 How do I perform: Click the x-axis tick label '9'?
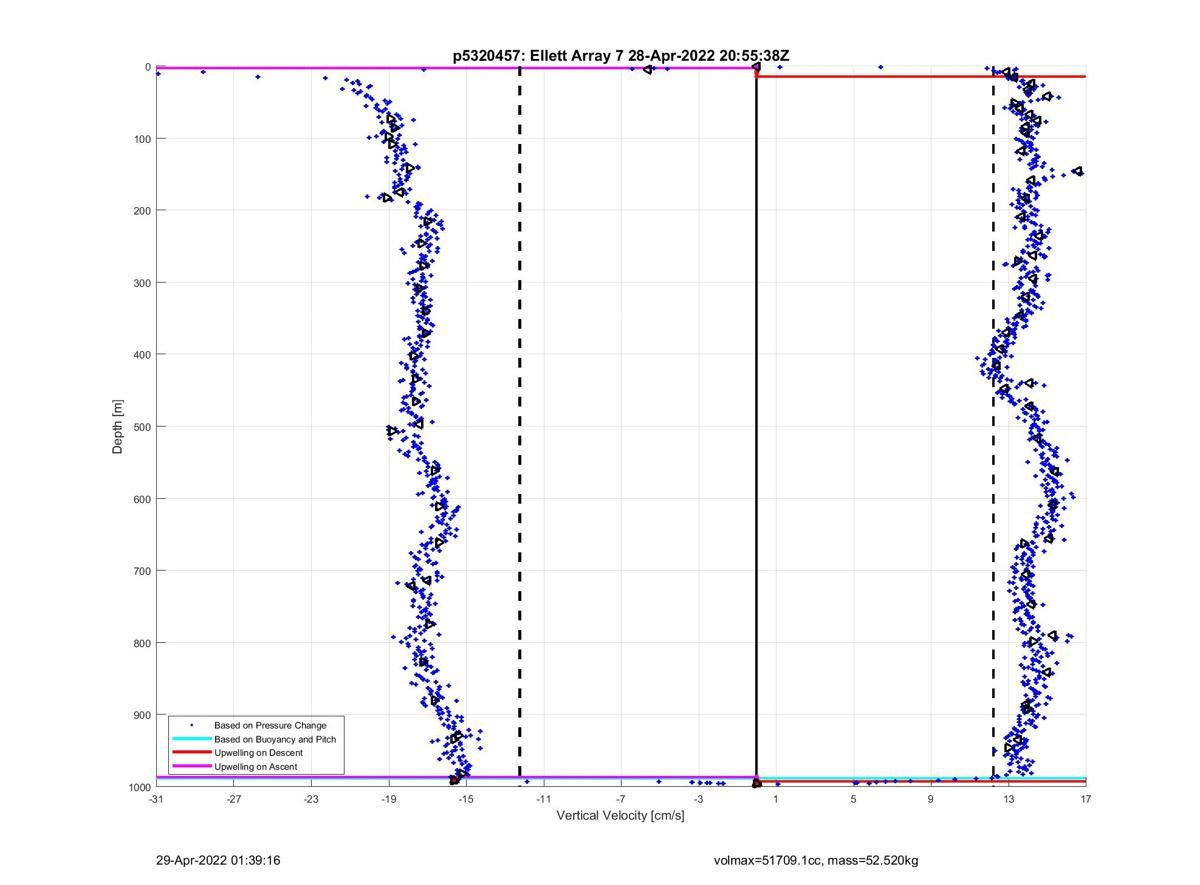[931, 799]
